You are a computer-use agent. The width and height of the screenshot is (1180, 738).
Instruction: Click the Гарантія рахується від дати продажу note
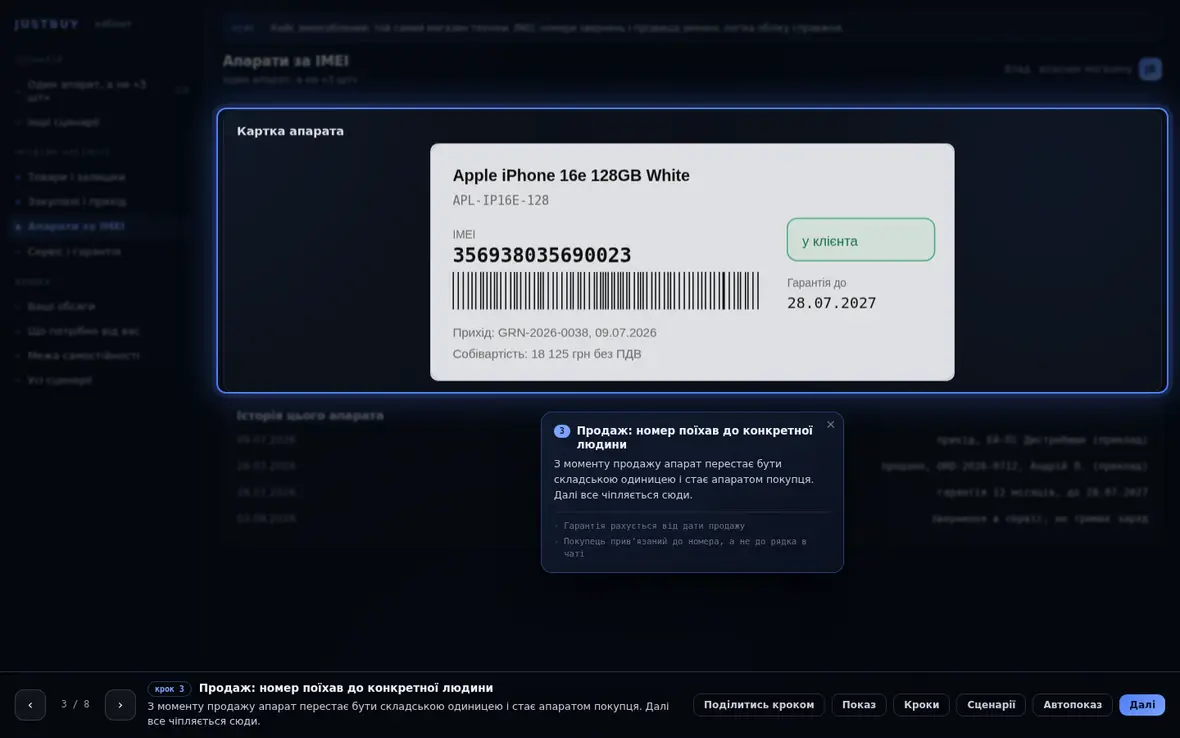click(653, 526)
